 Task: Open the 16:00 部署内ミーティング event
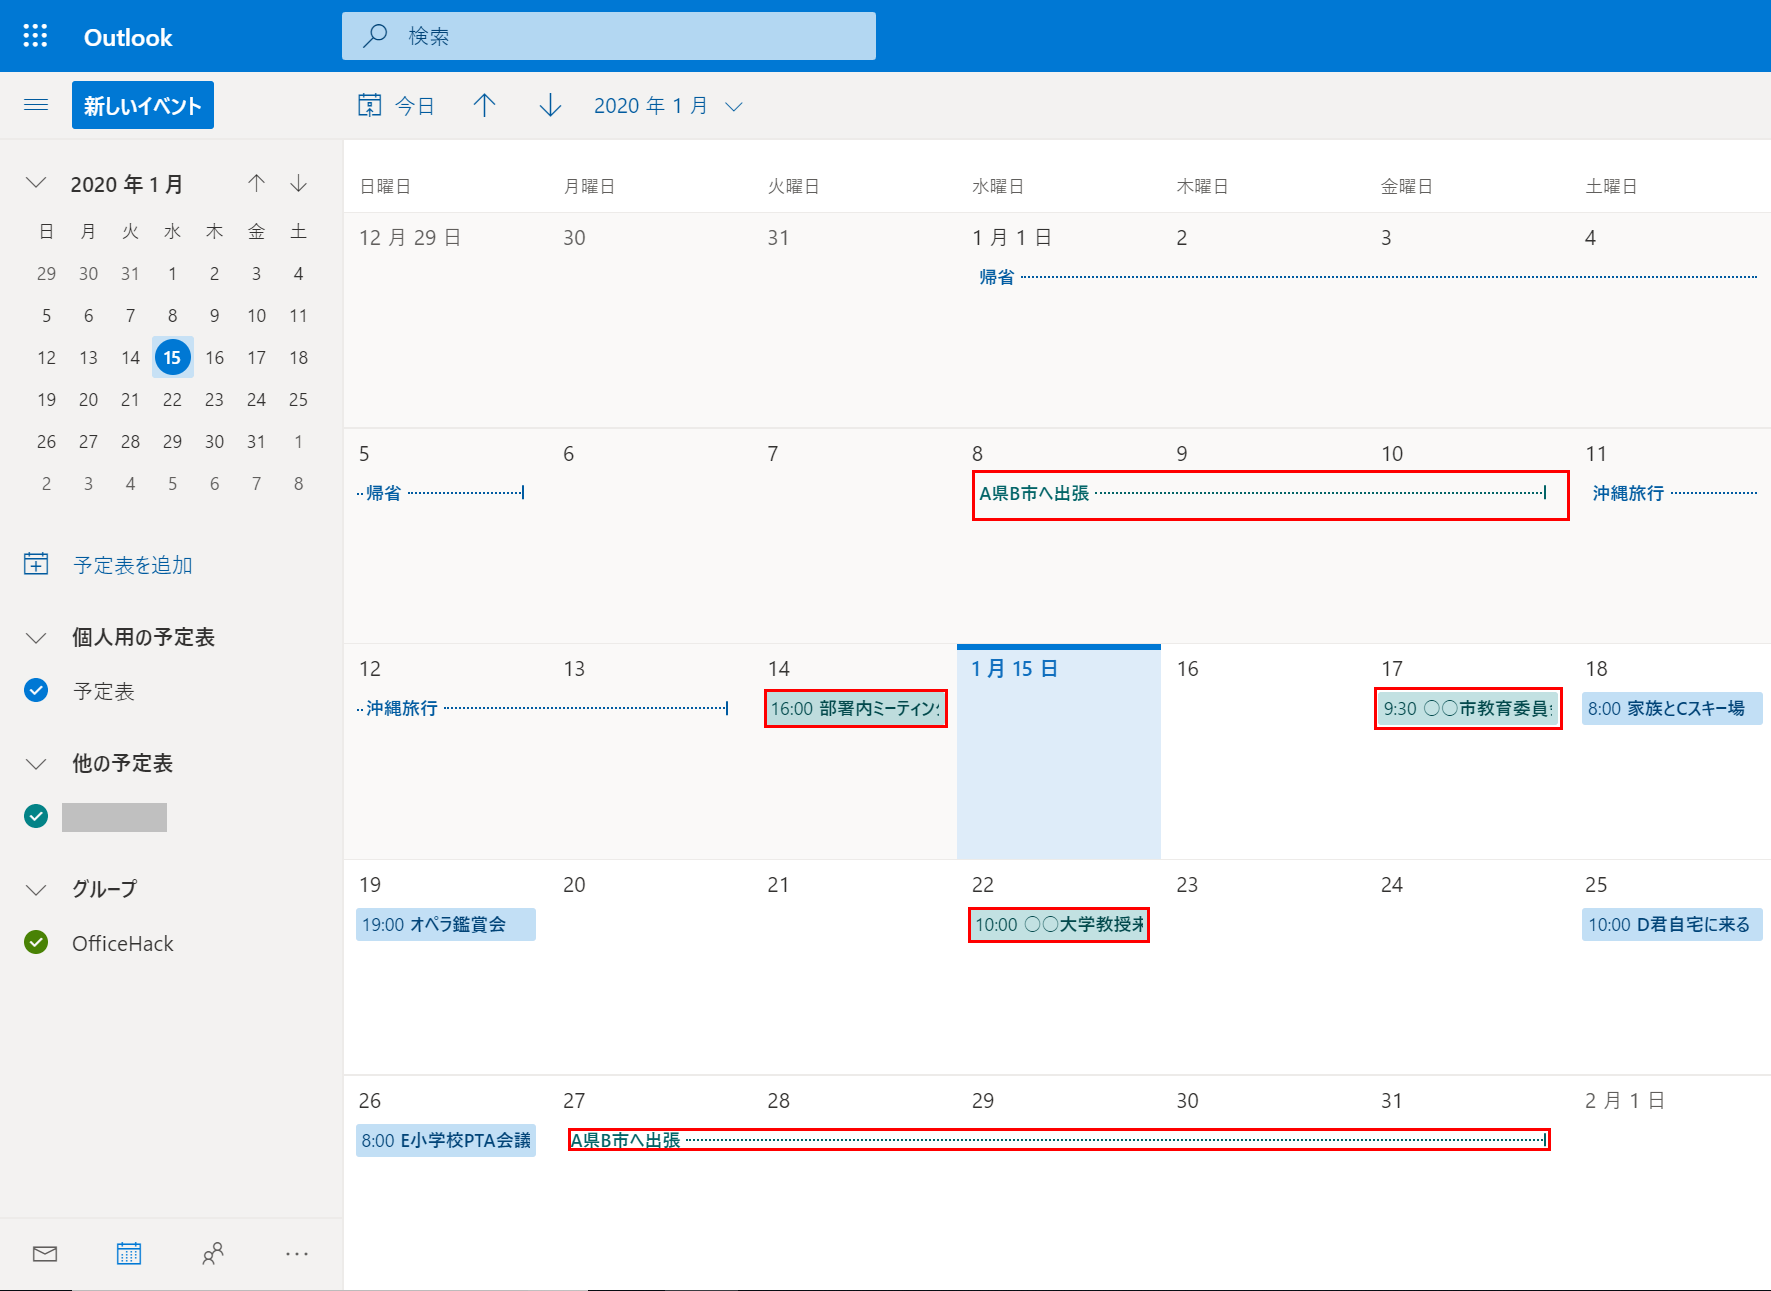(855, 708)
